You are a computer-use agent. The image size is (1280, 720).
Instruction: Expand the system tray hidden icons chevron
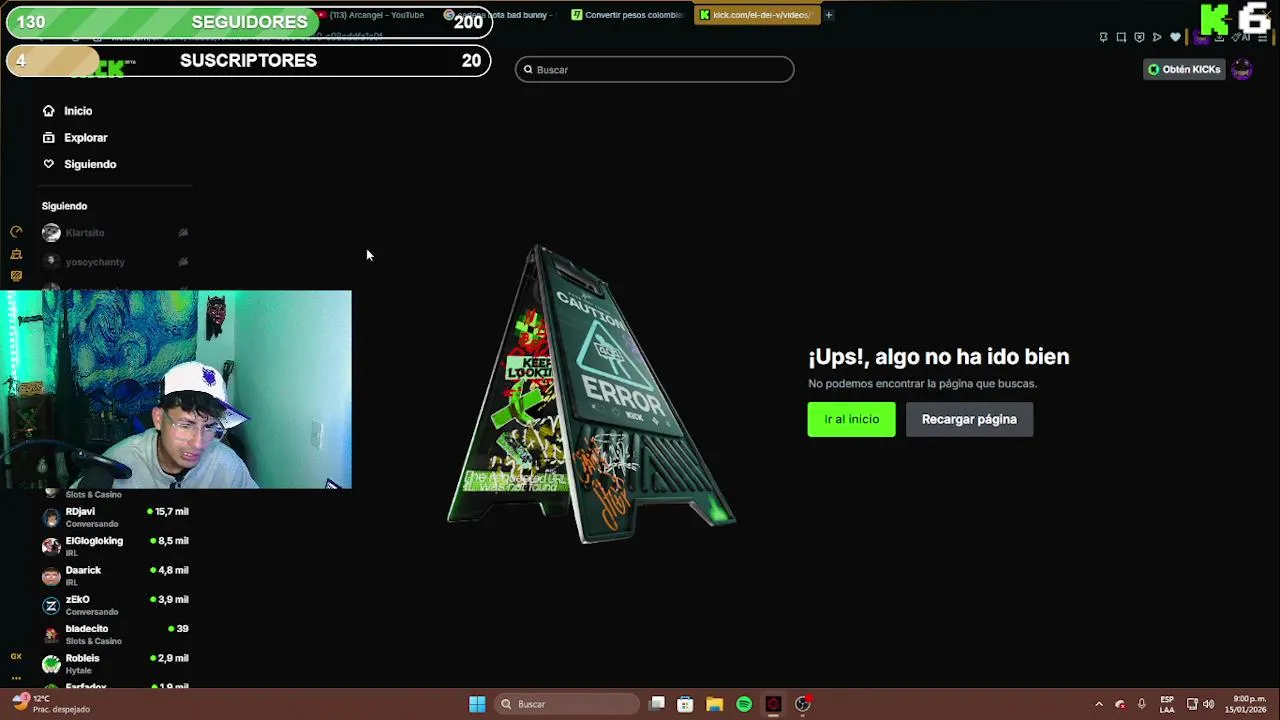point(1099,704)
